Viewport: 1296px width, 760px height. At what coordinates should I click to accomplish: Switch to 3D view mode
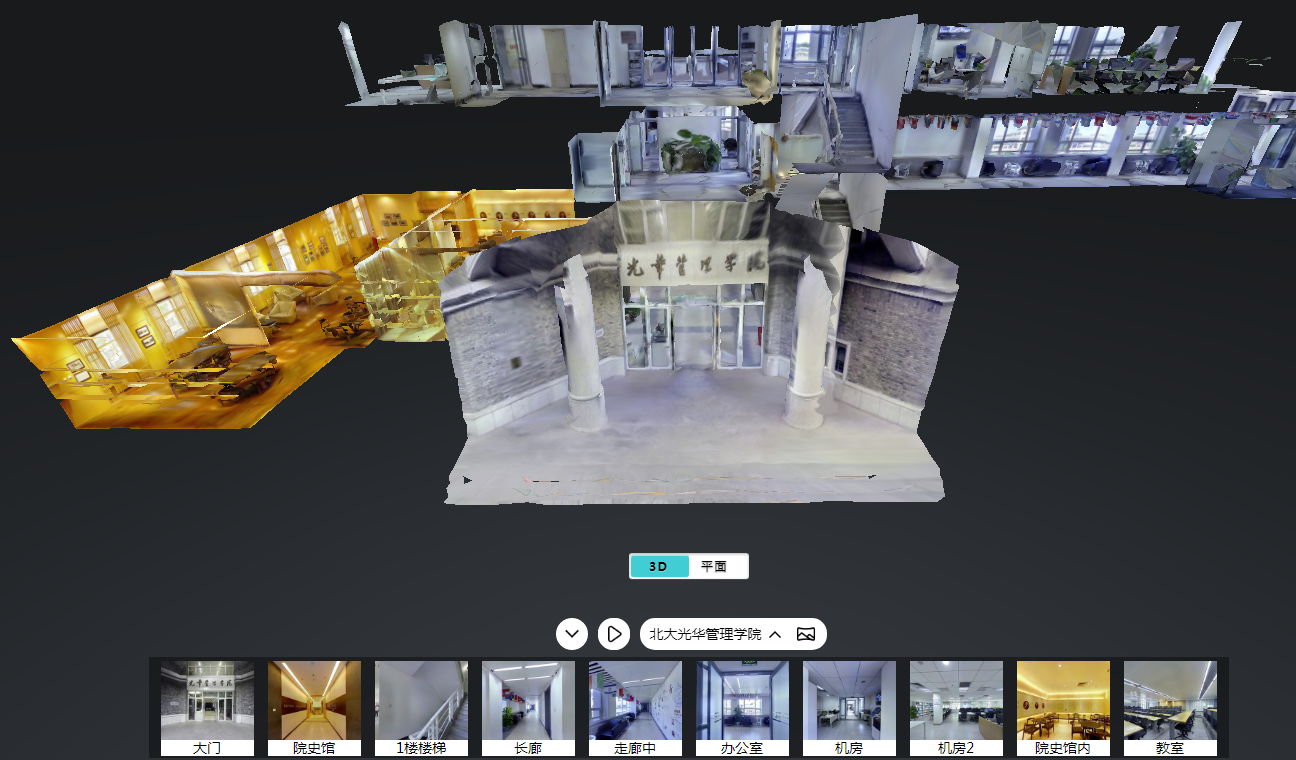pos(659,566)
